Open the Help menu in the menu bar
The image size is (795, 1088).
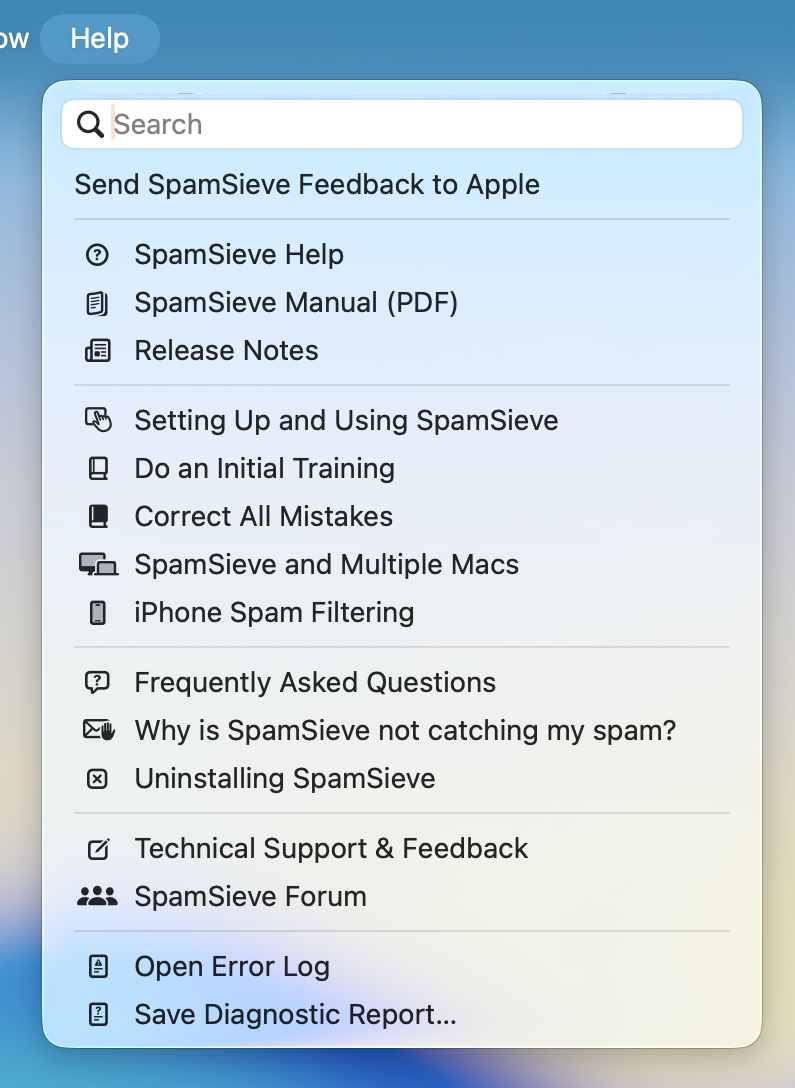[x=99, y=38]
